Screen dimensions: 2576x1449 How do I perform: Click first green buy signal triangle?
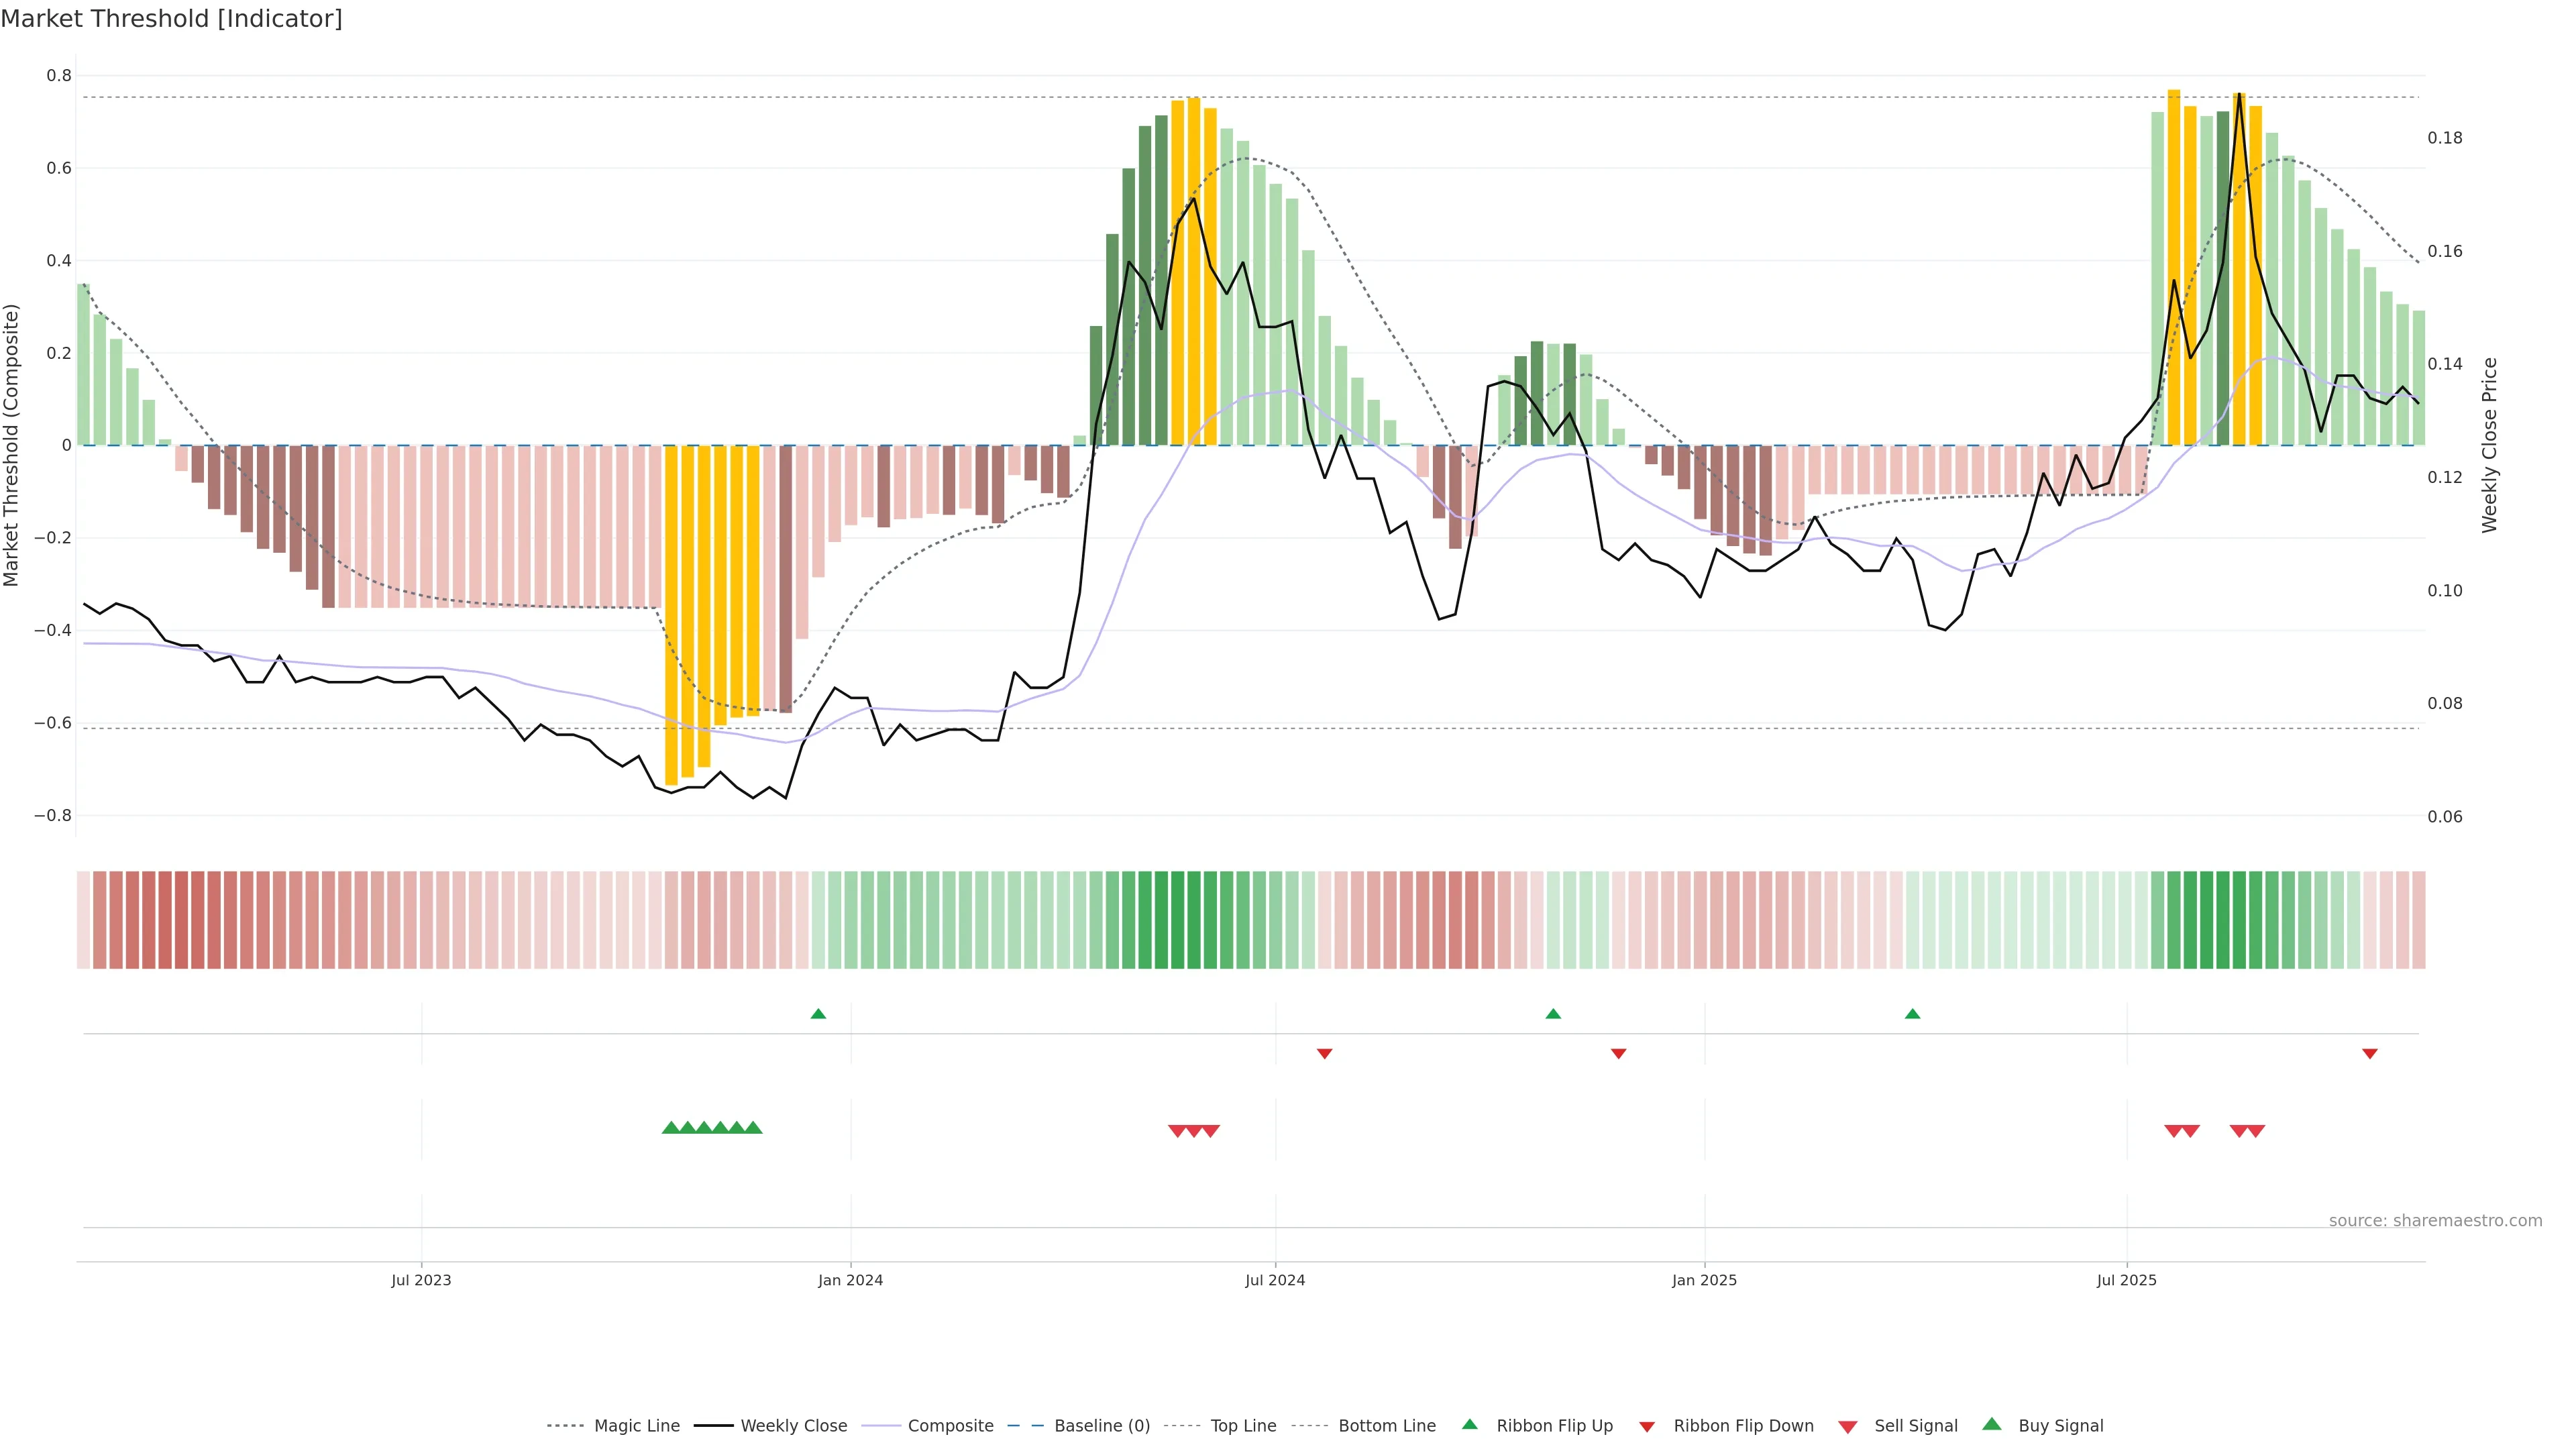click(x=671, y=1128)
